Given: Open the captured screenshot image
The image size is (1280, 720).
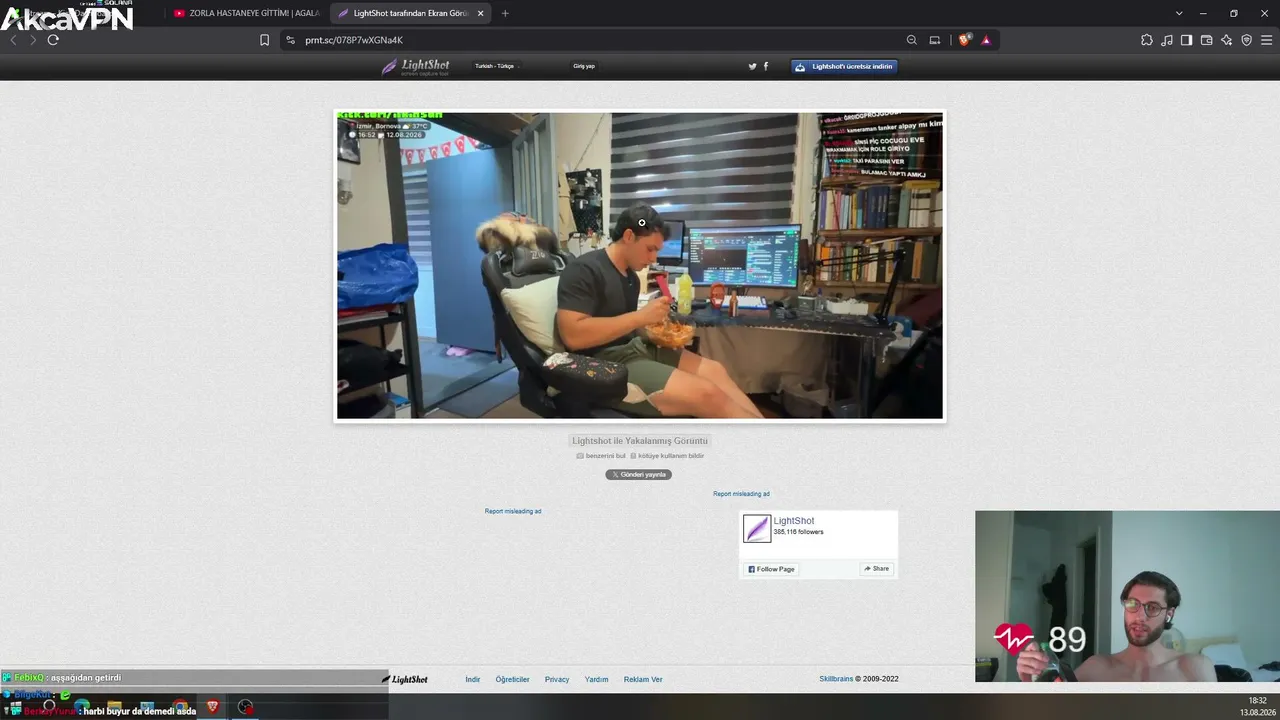Looking at the screenshot, I should [x=640, y=265].
